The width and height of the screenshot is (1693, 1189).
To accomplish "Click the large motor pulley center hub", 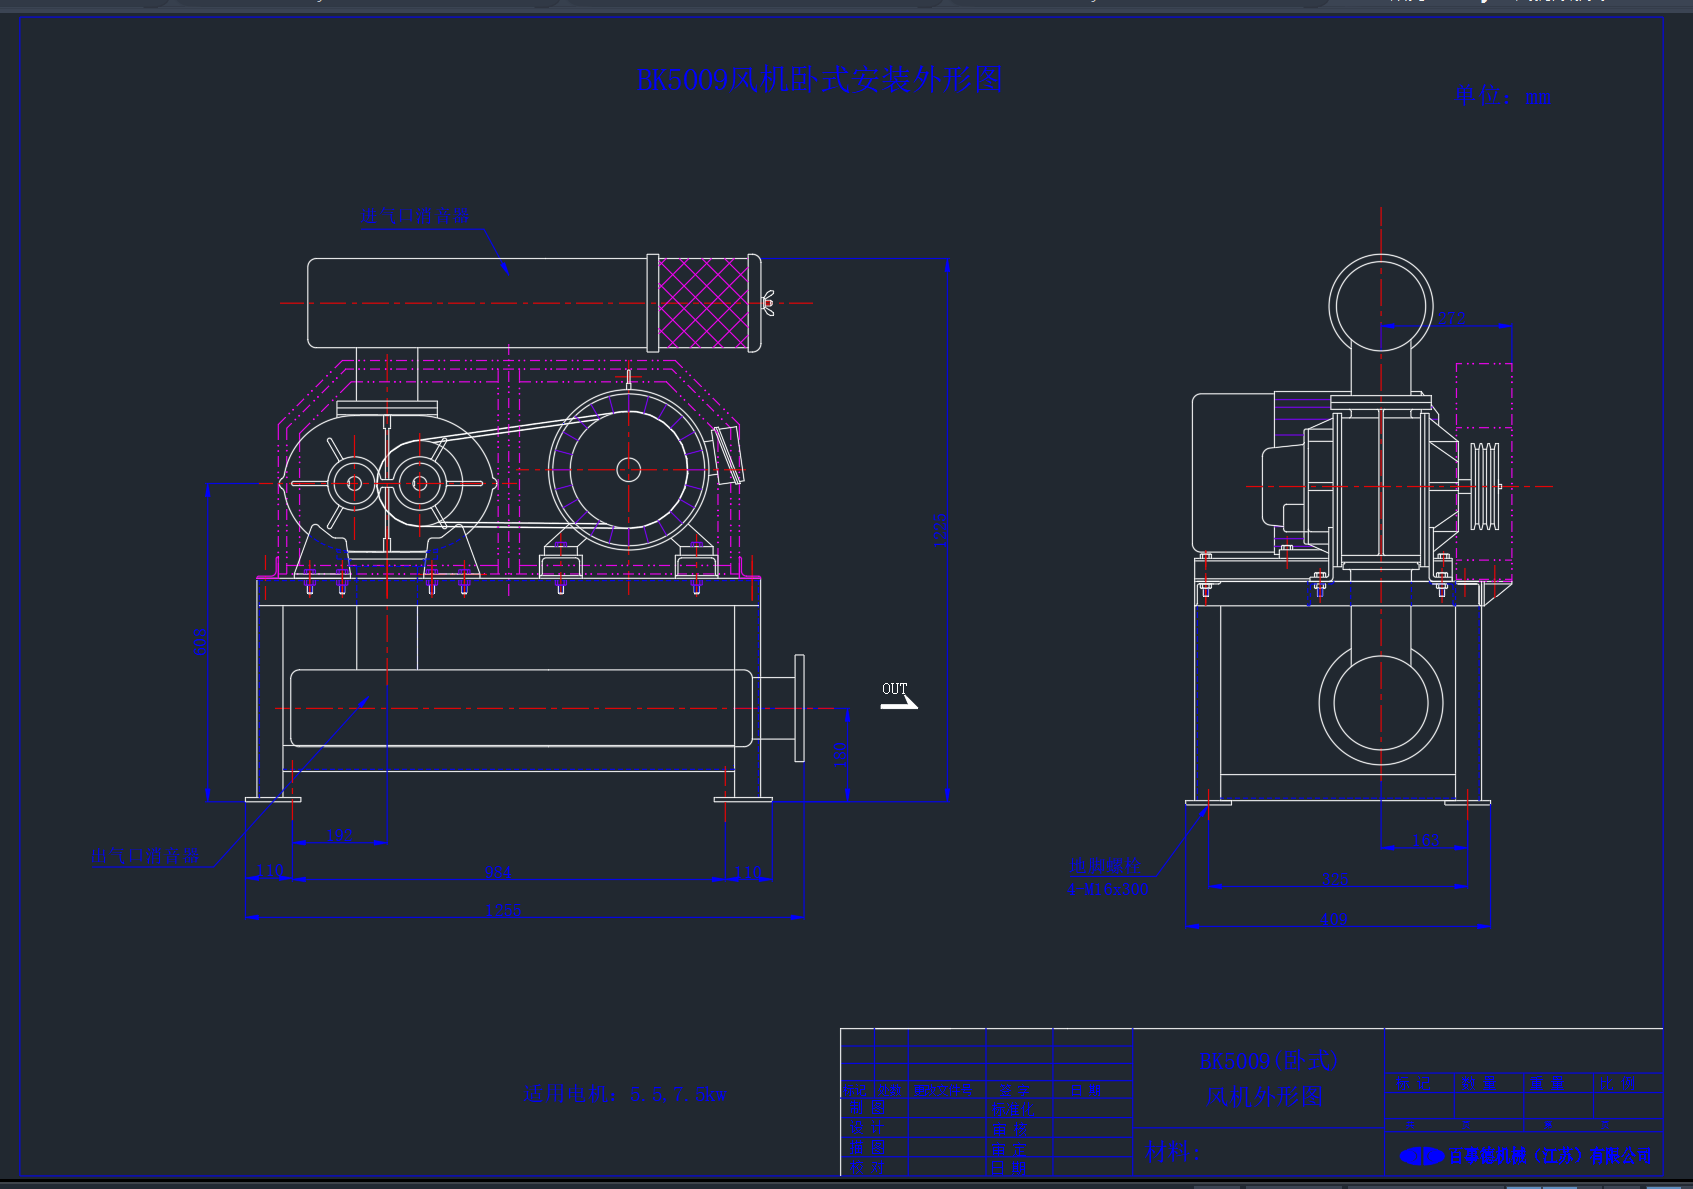I will [628, 469].
